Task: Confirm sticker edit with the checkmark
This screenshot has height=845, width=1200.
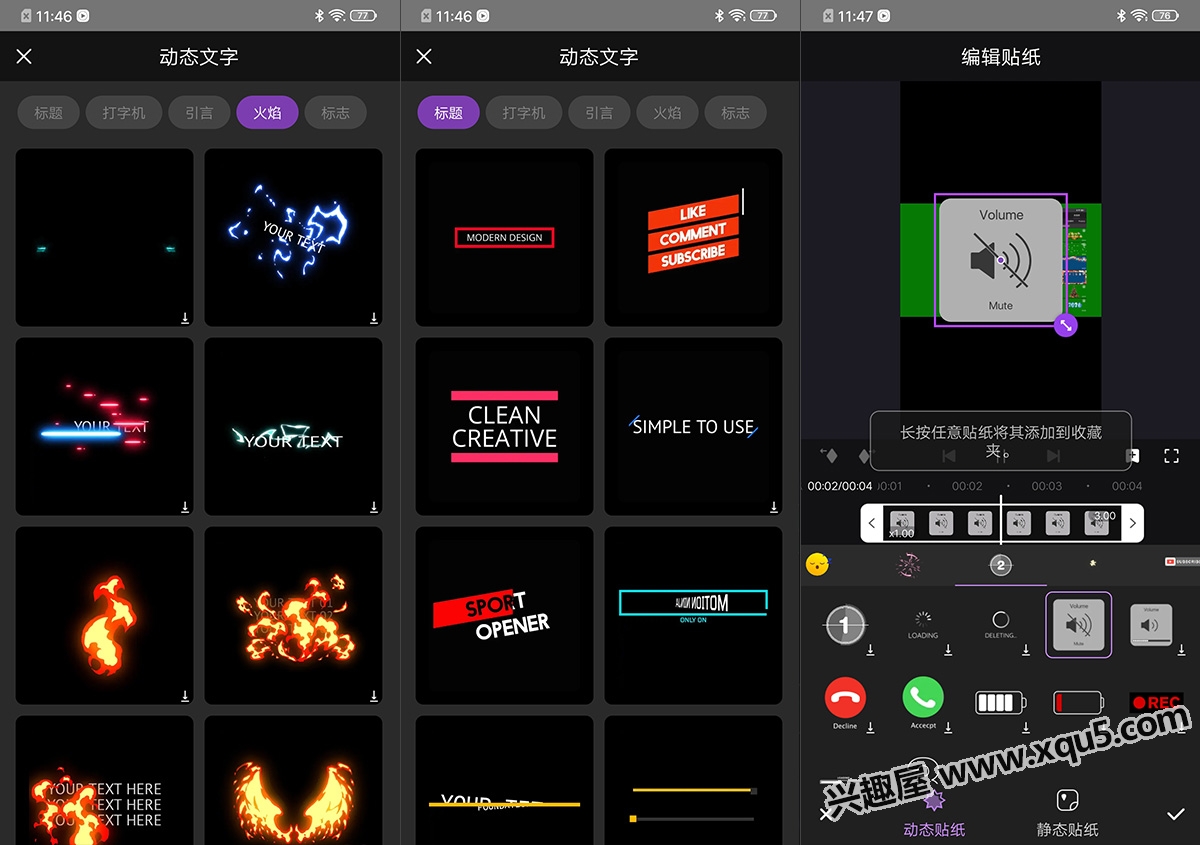Action: tap(1176, 814)
